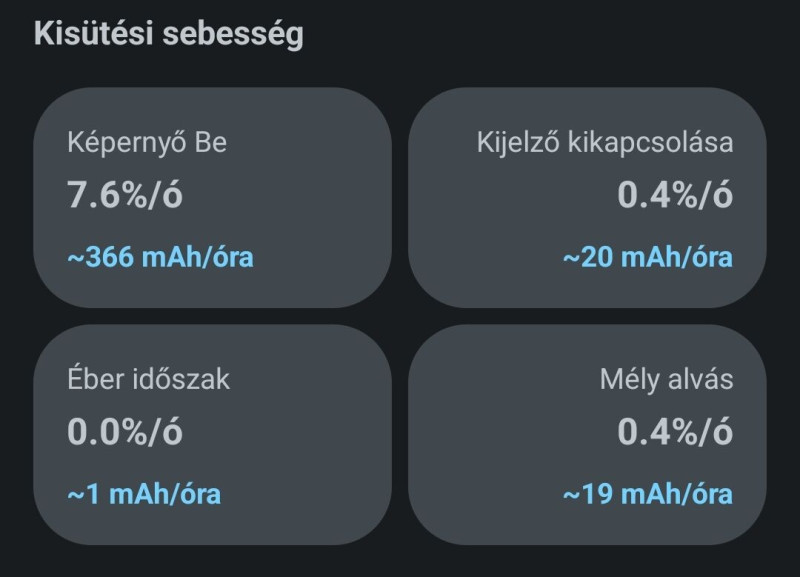Click the ~1 mAh/óra blue text
The image size is (800, 577).
144,494
